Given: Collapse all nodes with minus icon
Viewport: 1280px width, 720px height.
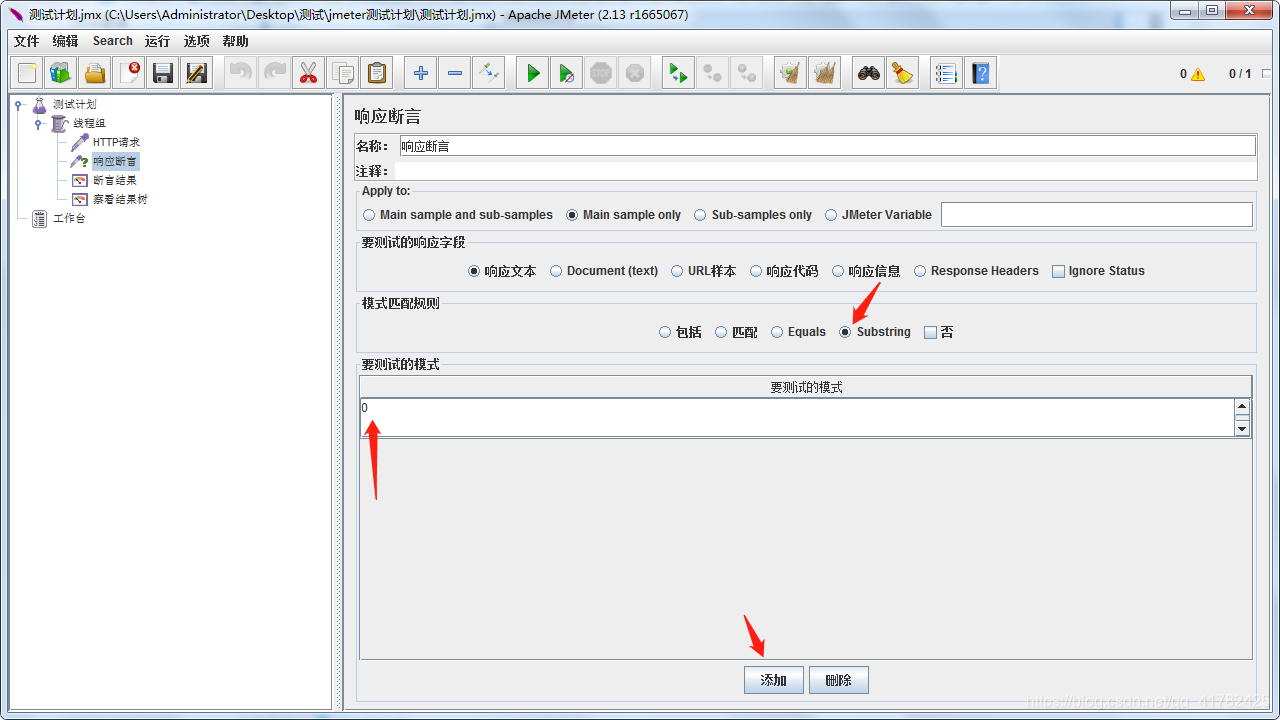Looking at the screenshot, I should pos(454,73).
